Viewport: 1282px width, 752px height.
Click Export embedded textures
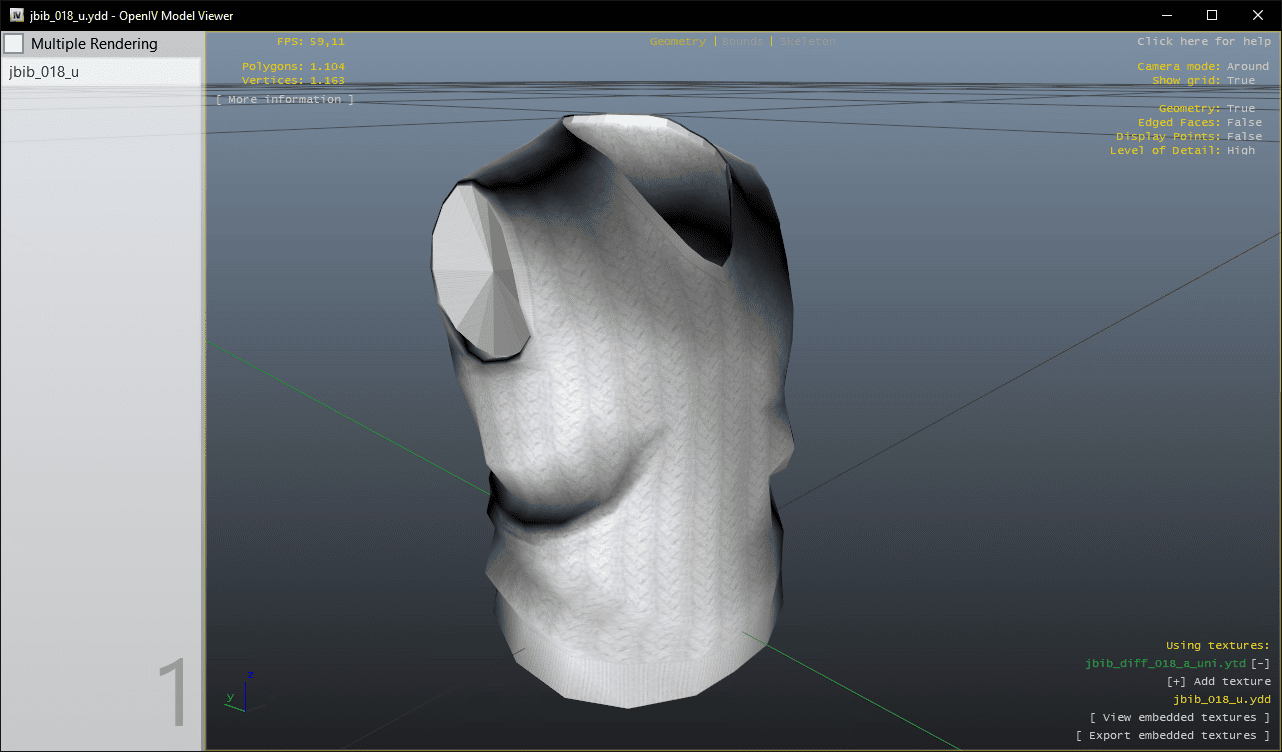pos(1173,736)
